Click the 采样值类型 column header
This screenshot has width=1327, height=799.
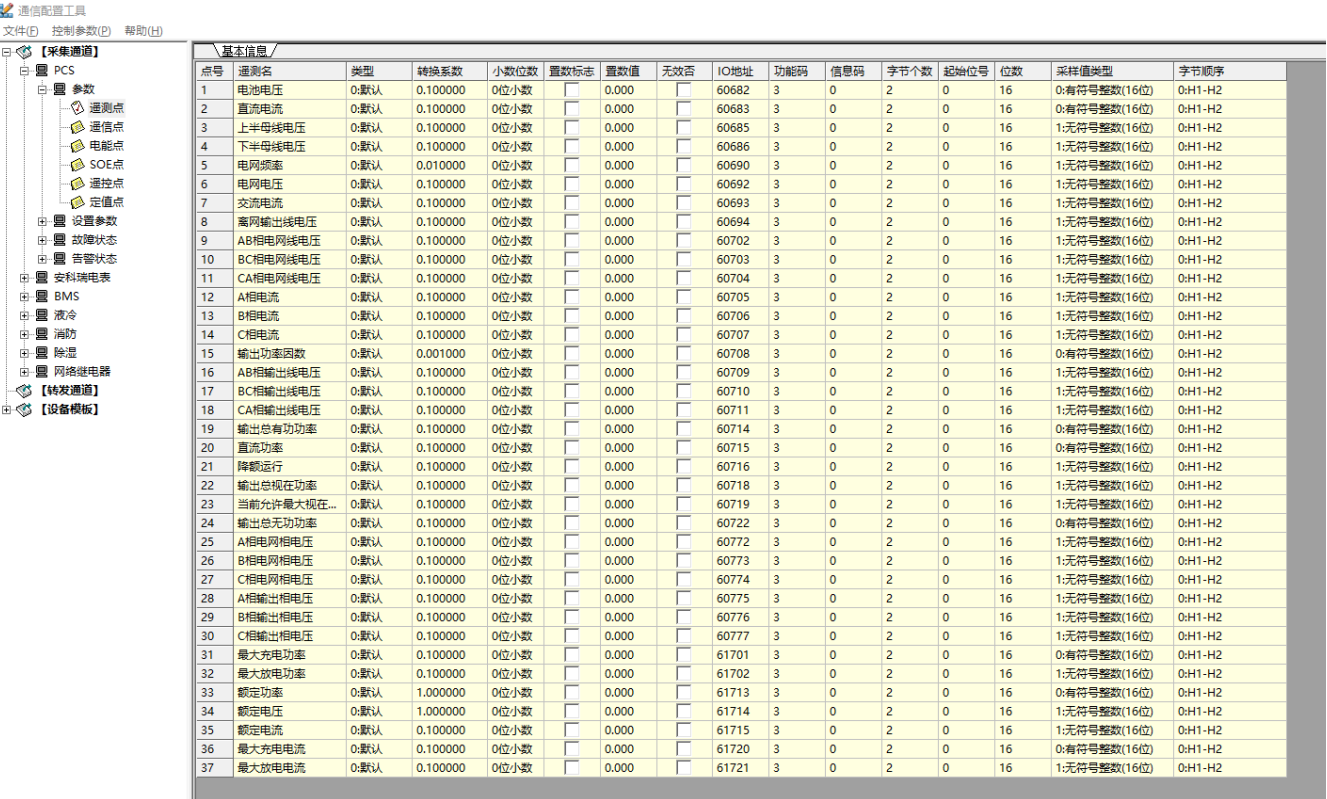tap(1113, 72)
